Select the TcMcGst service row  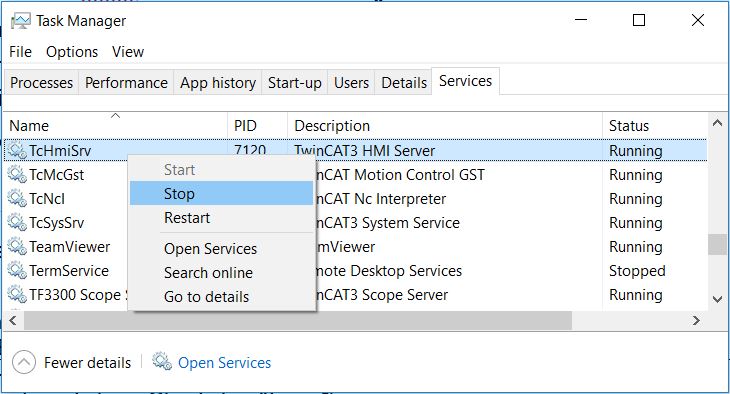356,175
